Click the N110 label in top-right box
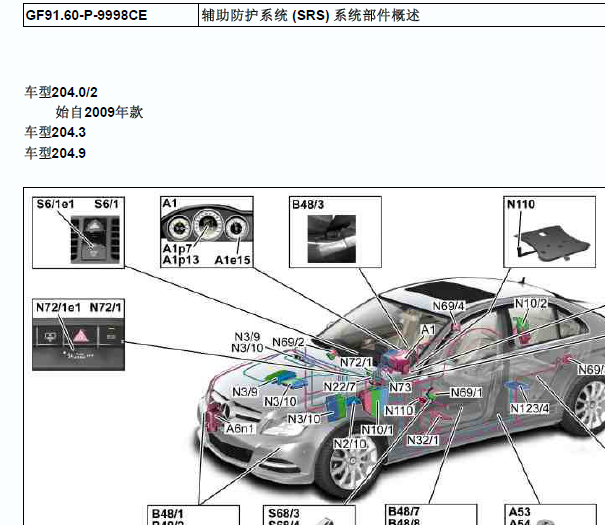This screenshot has height=525, width=605. [x=521, y=204]
